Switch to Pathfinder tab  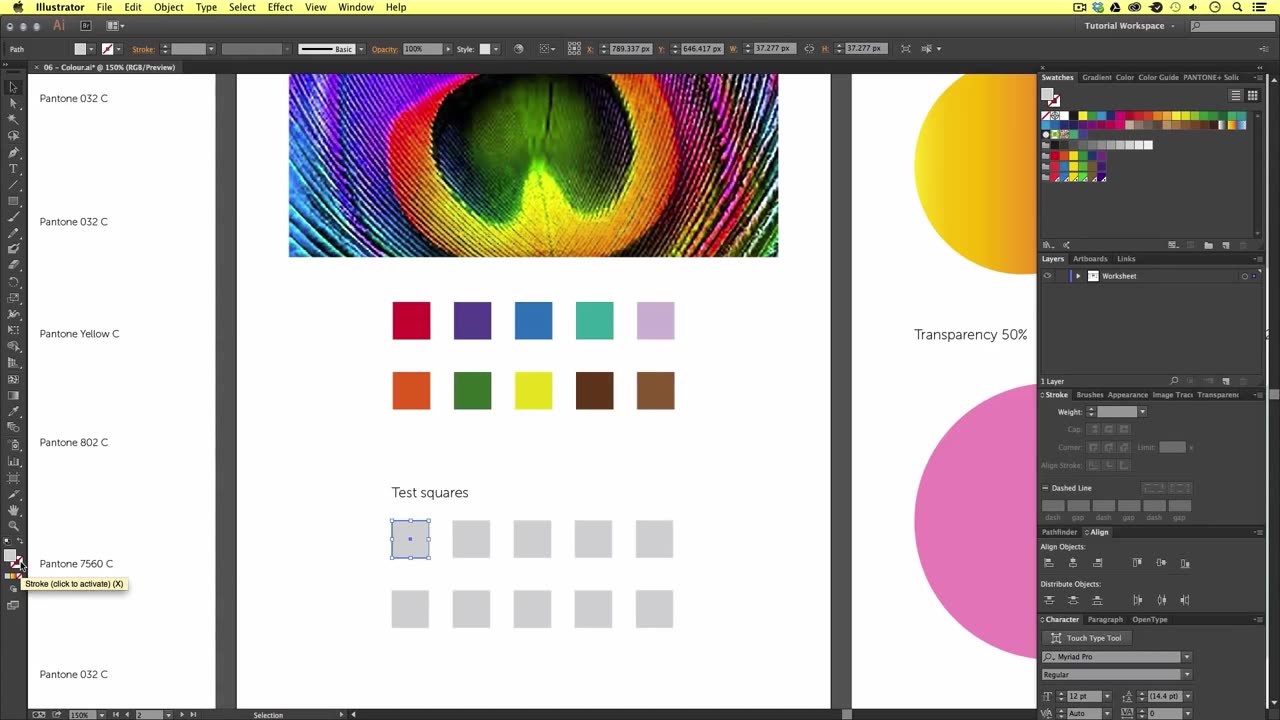(1059, 532)
